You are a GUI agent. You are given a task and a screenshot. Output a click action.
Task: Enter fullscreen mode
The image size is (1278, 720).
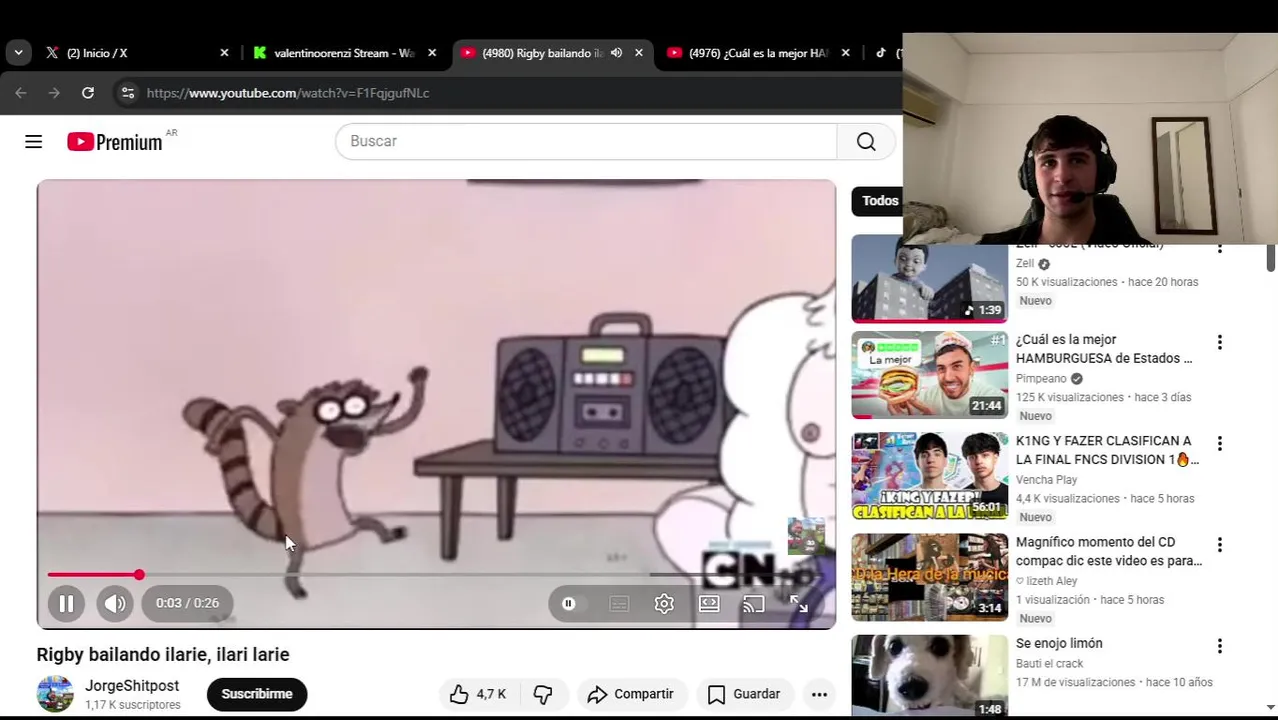point(799,604)
